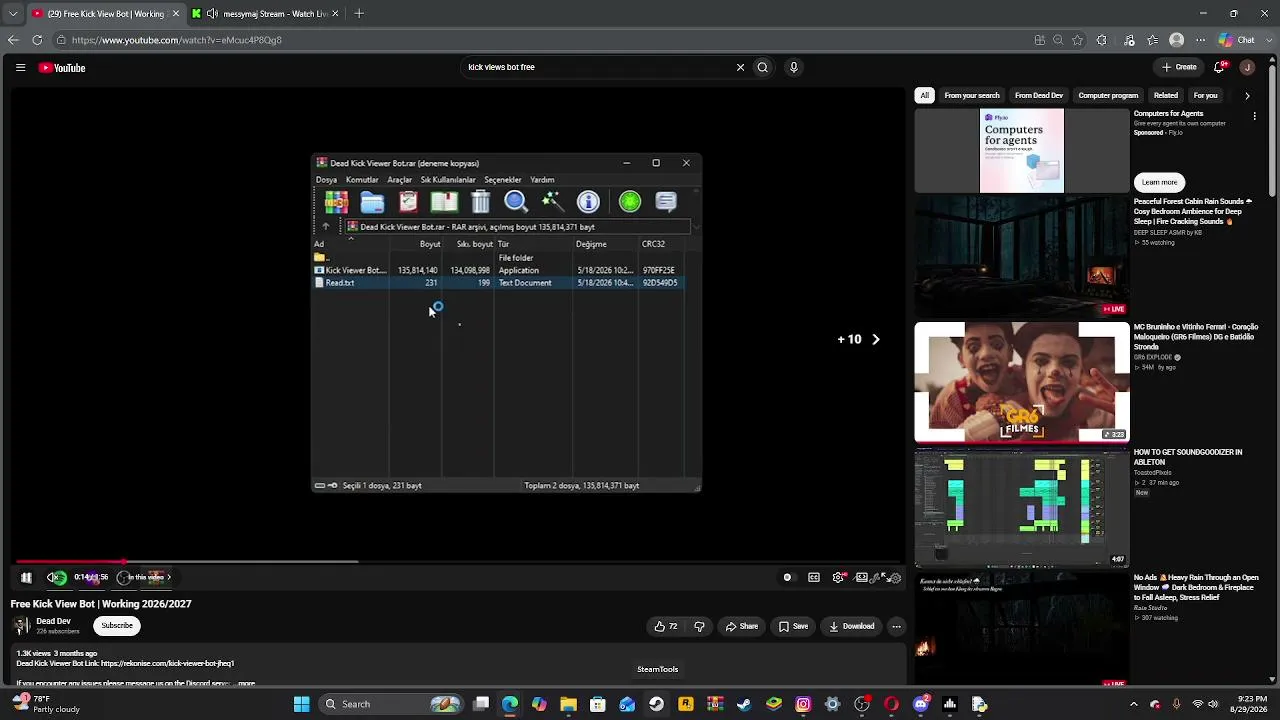Open the Dead Dev channel avatar
This screenshot has width=1280, height=720.
click(20, 626)
